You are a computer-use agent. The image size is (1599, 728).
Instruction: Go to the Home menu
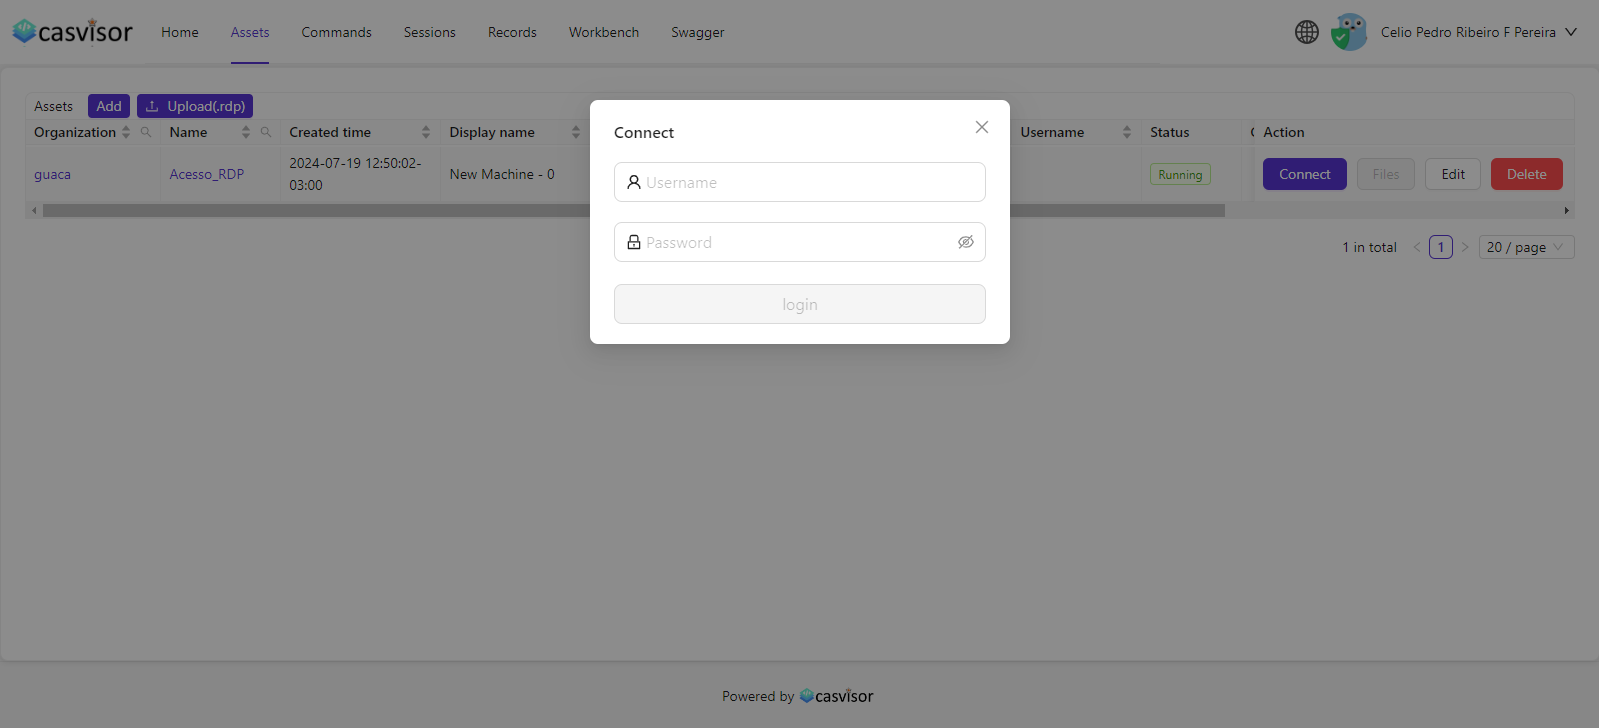(180, 32)
